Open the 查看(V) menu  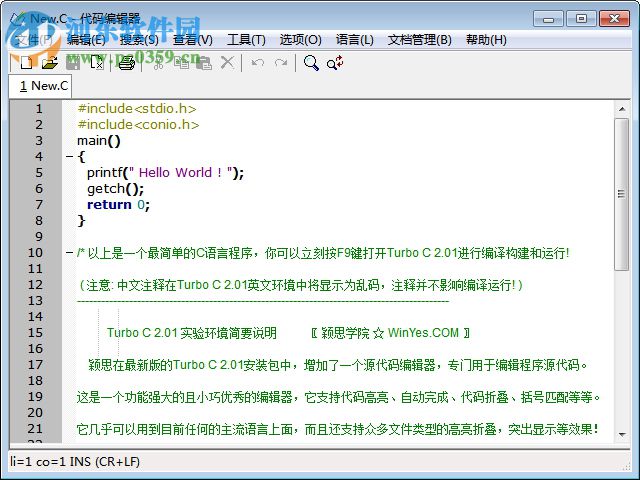(x=193, y=40)
